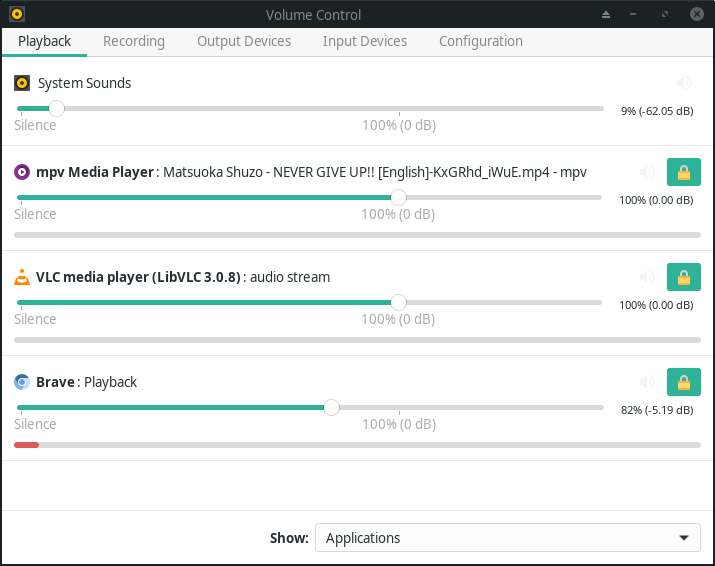The image size is (715, 566).
Task: Click the System Sounds volume slider handle
Action: [x=57, y=109]
